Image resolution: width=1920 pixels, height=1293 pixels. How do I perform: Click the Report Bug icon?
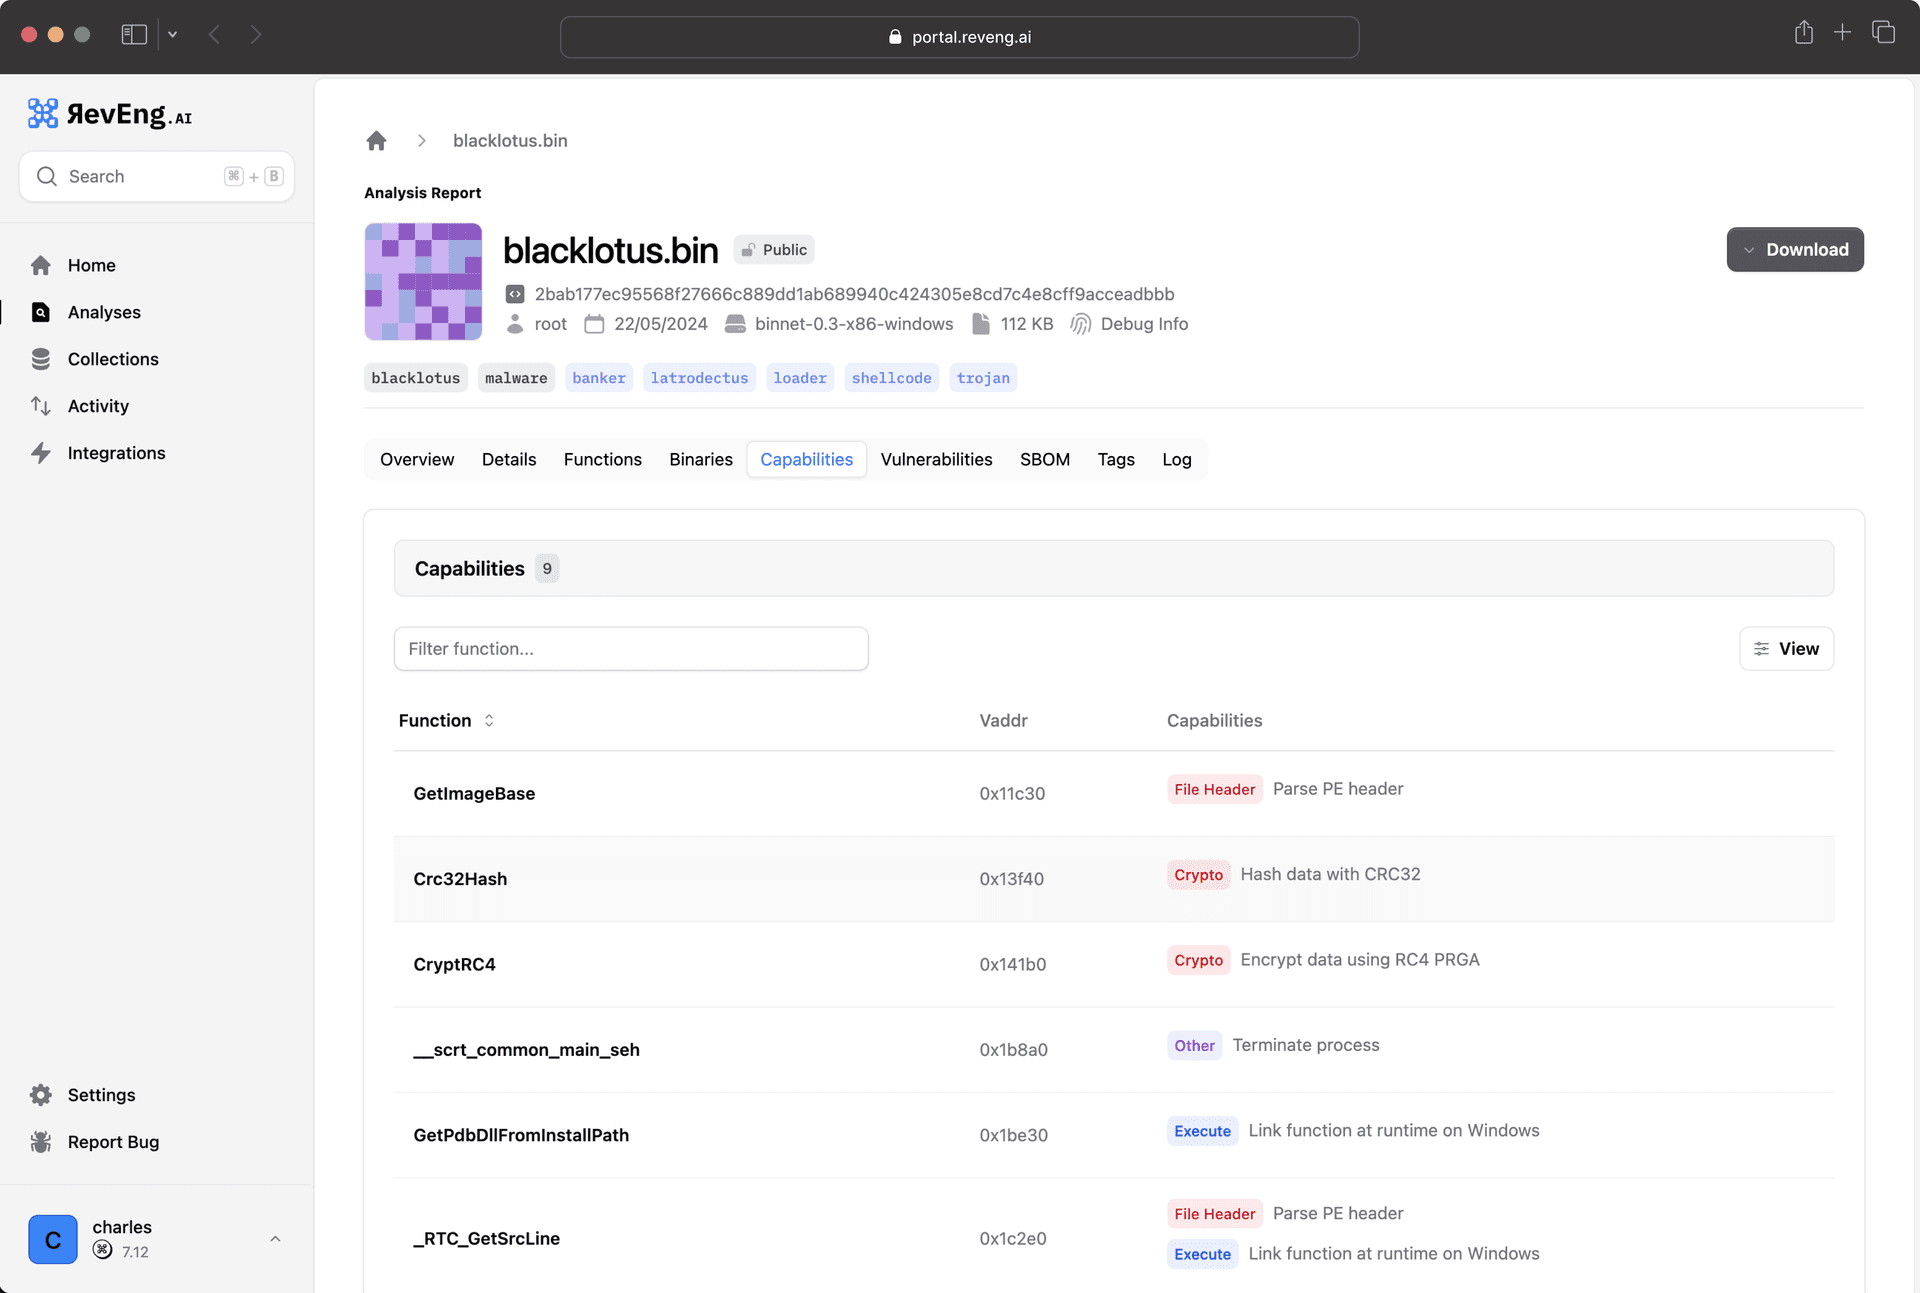coord(42,1142)
